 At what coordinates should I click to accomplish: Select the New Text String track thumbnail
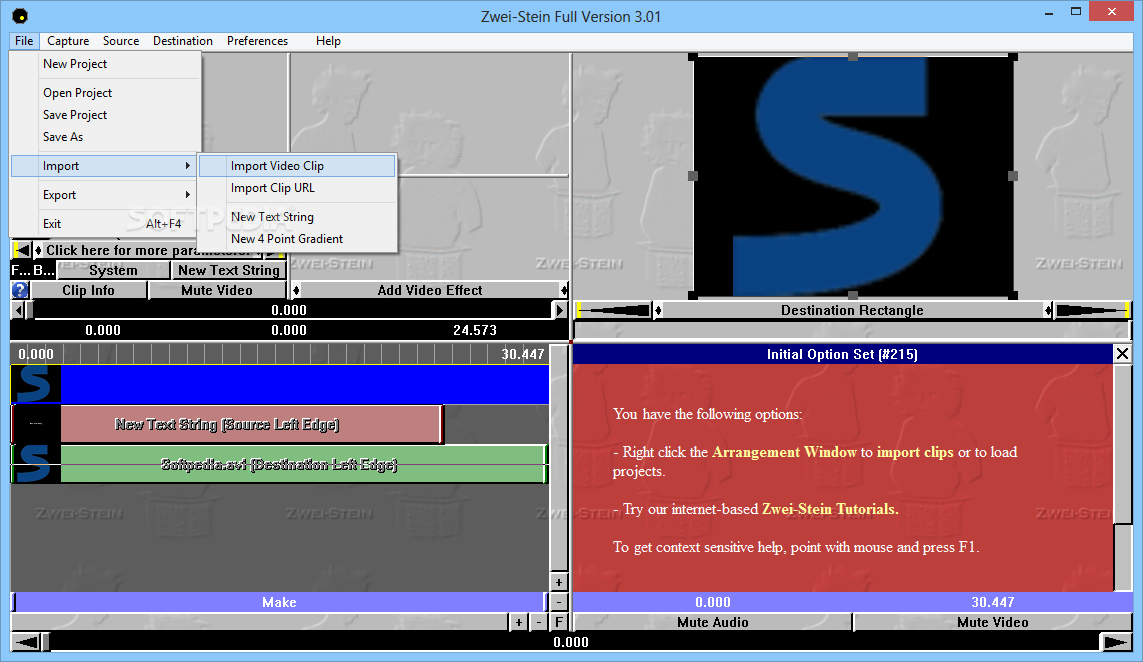pyautogui.click(x=35, y=424)
